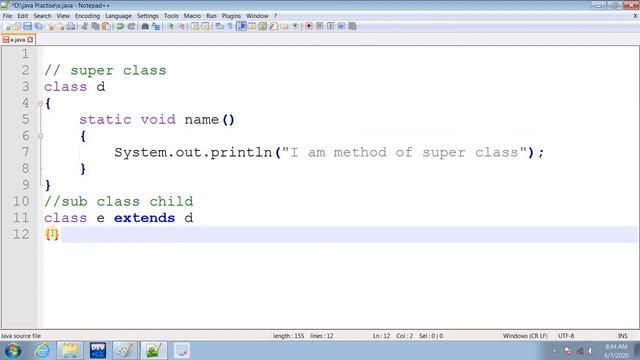
Task: Open the View menu
Action: [63, 16]
